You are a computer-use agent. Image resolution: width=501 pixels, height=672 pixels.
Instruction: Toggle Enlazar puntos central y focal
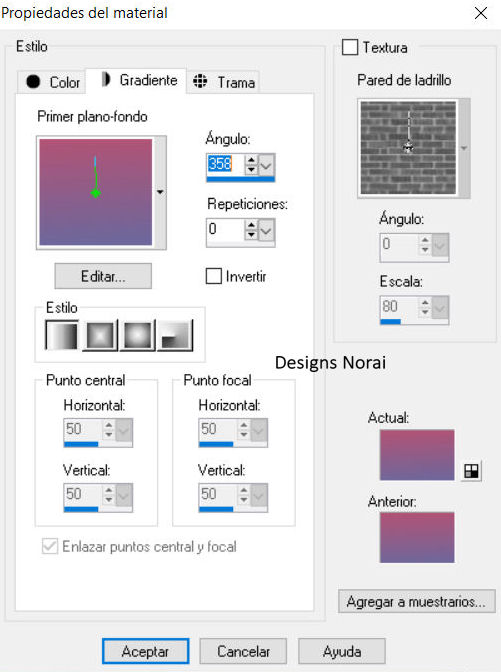tap(50, 546)
